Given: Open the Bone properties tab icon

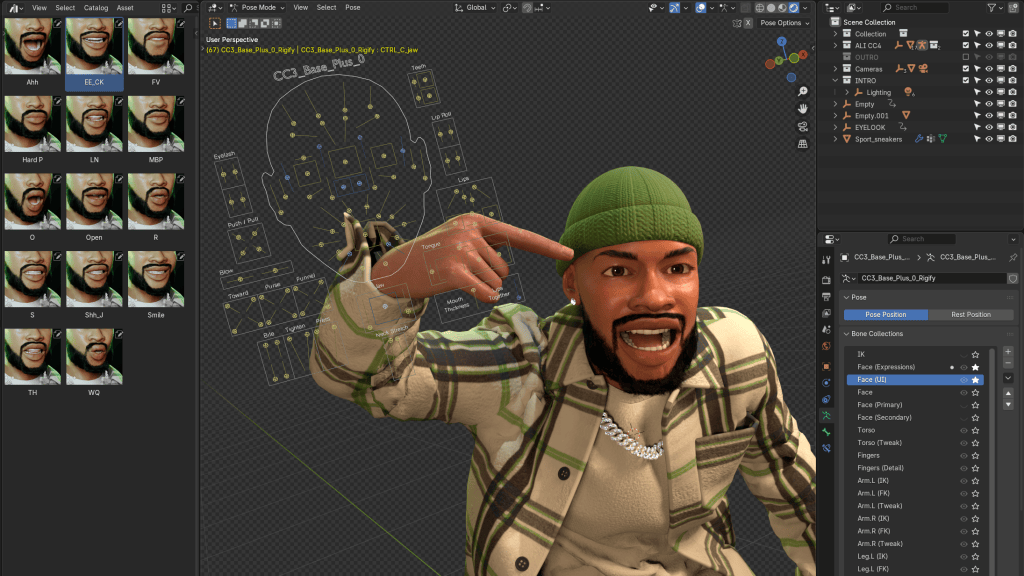Looking at the screenshot, I should (x=826, y=432).
